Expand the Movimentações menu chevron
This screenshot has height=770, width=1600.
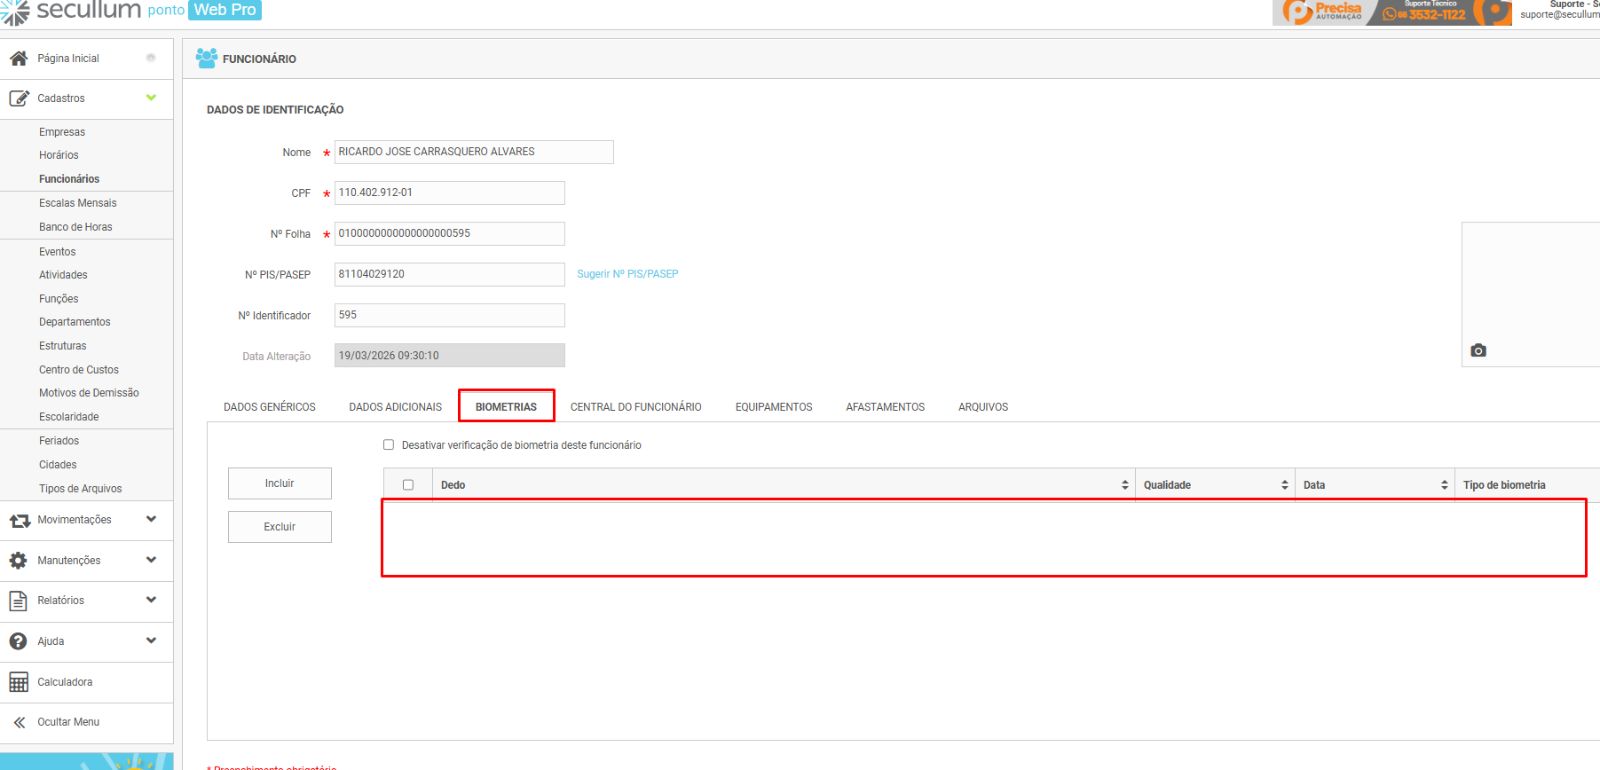[x=151, y=519]
